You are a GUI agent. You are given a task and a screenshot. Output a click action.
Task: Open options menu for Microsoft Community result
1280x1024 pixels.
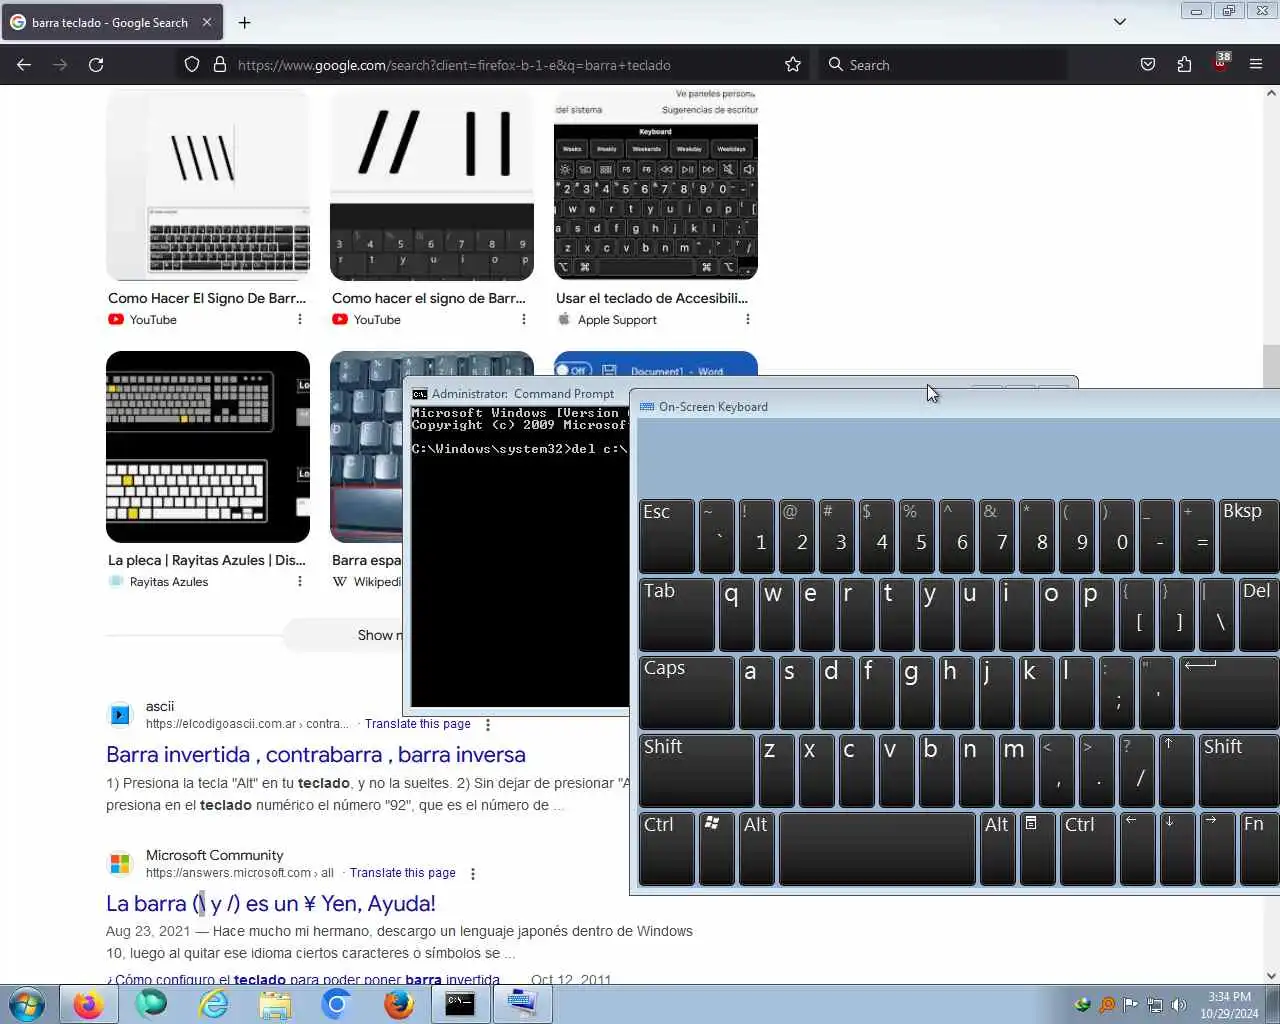473,873
